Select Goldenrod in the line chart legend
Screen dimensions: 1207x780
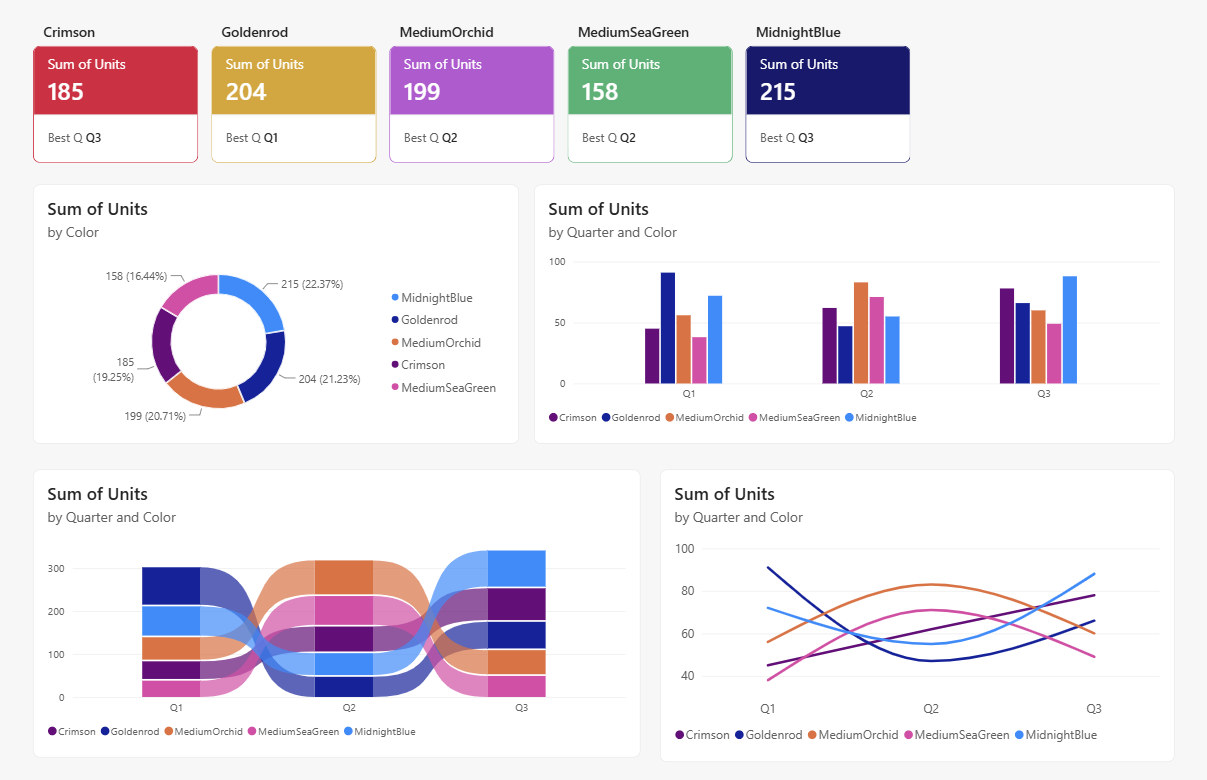pyautogui.click(x=769, y=735)
